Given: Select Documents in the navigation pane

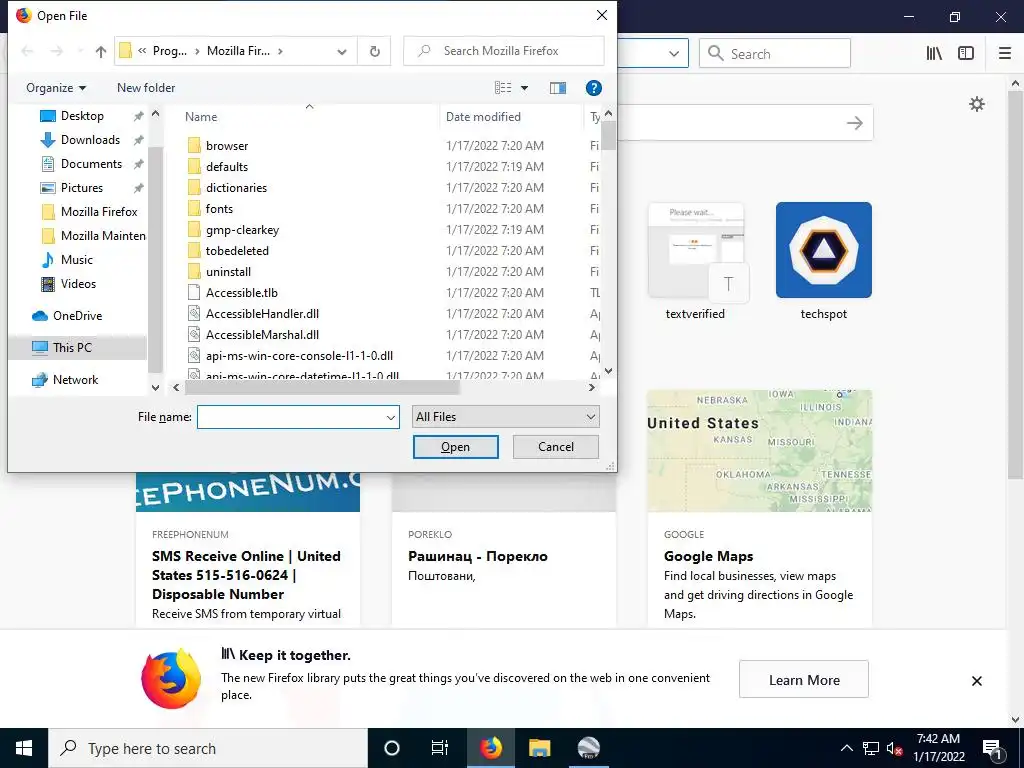Looking at the screenshot, I should [x=91, y=164].
